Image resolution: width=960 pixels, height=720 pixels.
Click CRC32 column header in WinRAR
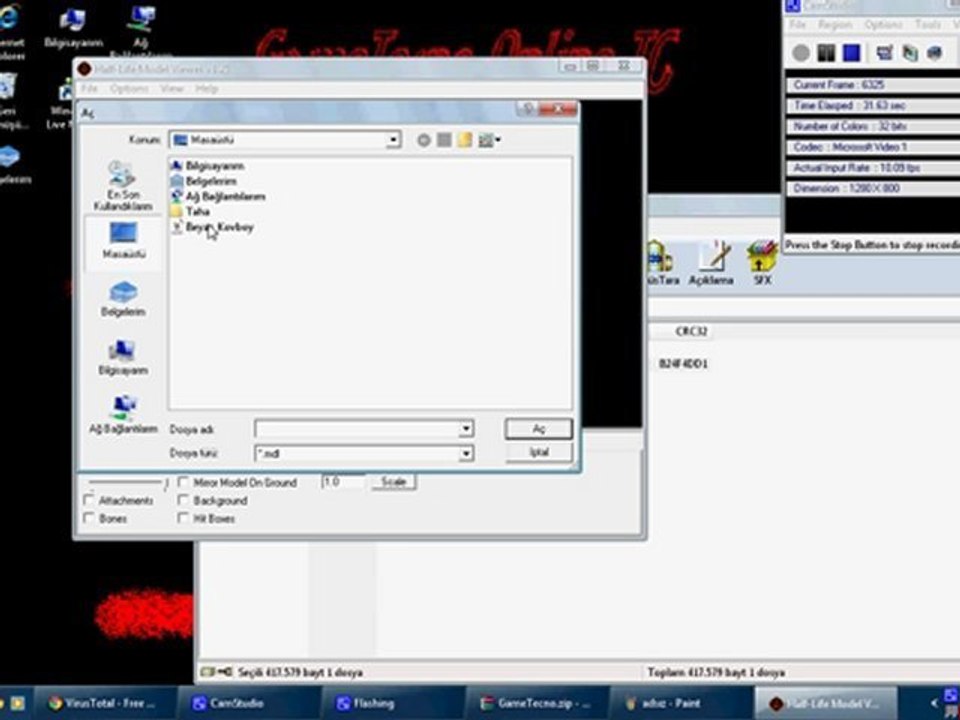(x=691, y=331)
